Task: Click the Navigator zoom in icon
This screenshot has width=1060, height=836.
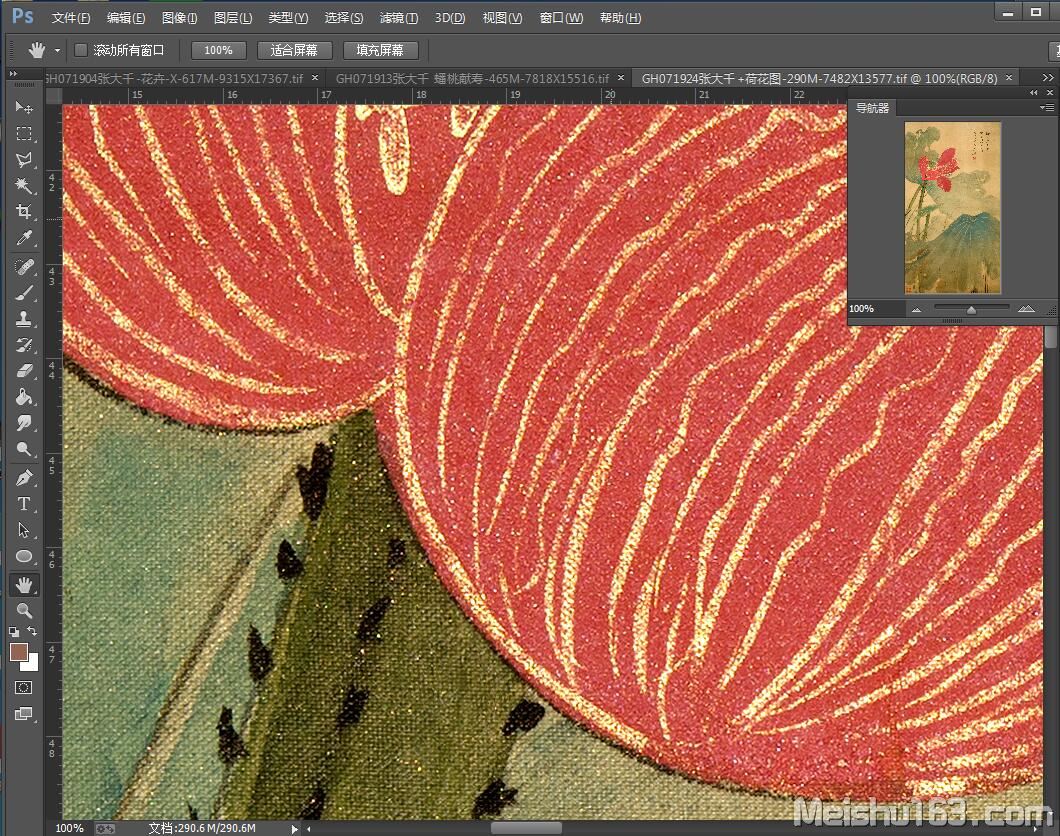Action: point(1026,309)
